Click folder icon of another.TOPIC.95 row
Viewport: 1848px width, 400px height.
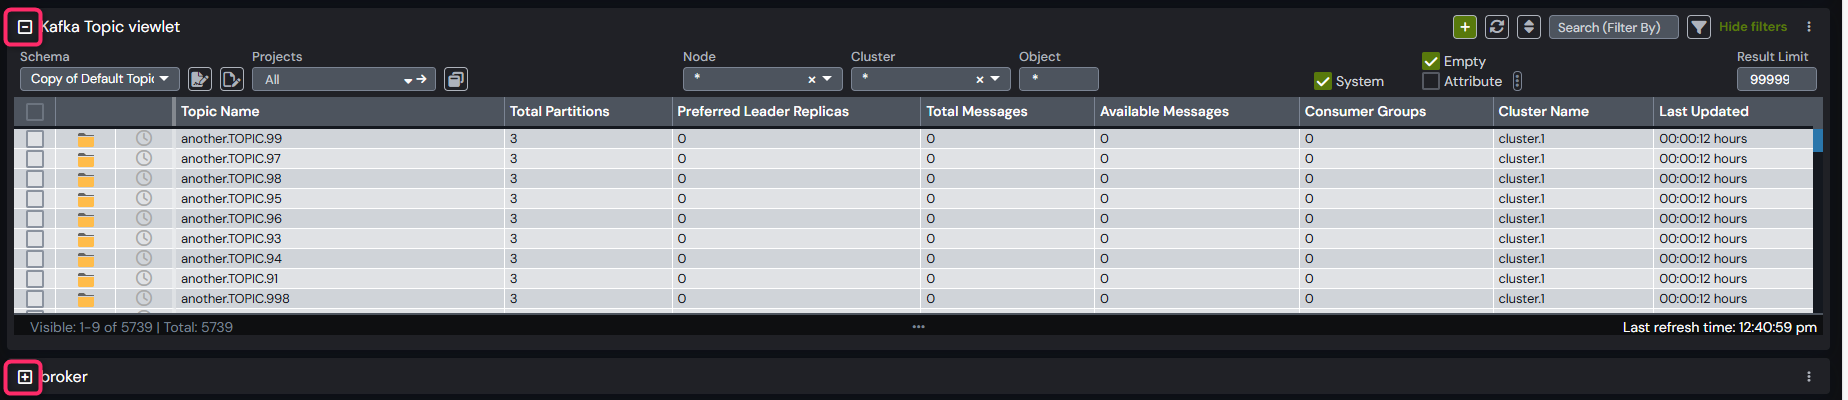tap(86, 200)
